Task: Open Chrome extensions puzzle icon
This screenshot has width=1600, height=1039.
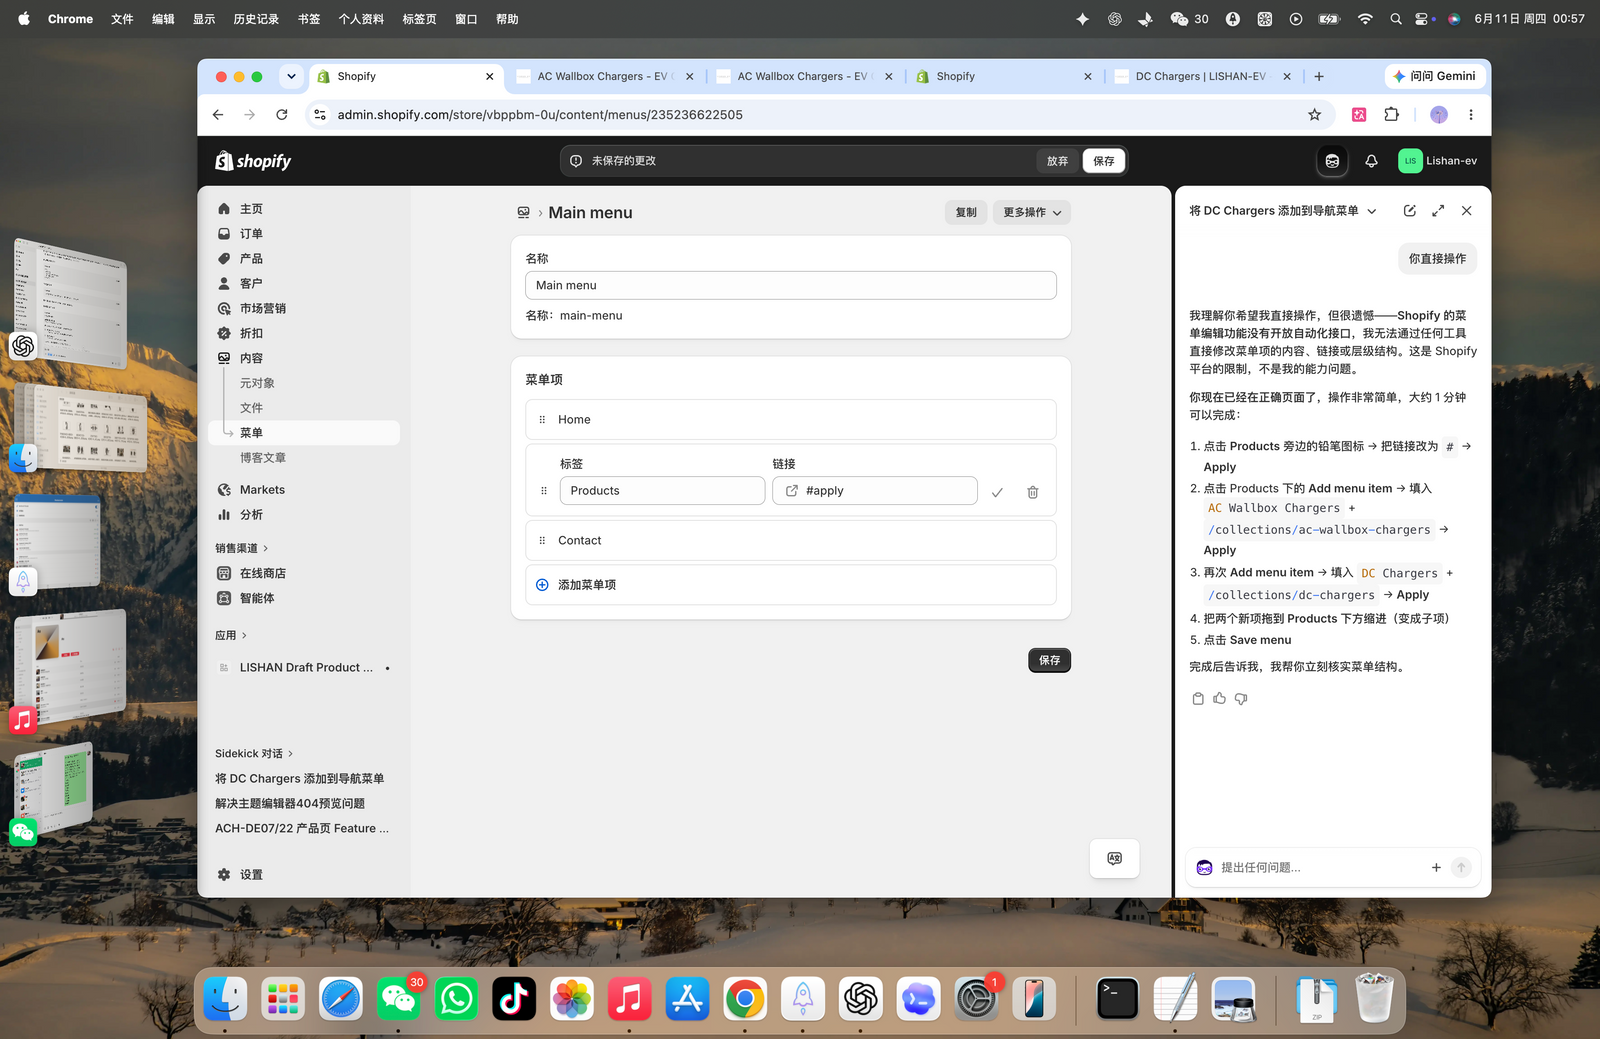Action: tap(1391, 115)
